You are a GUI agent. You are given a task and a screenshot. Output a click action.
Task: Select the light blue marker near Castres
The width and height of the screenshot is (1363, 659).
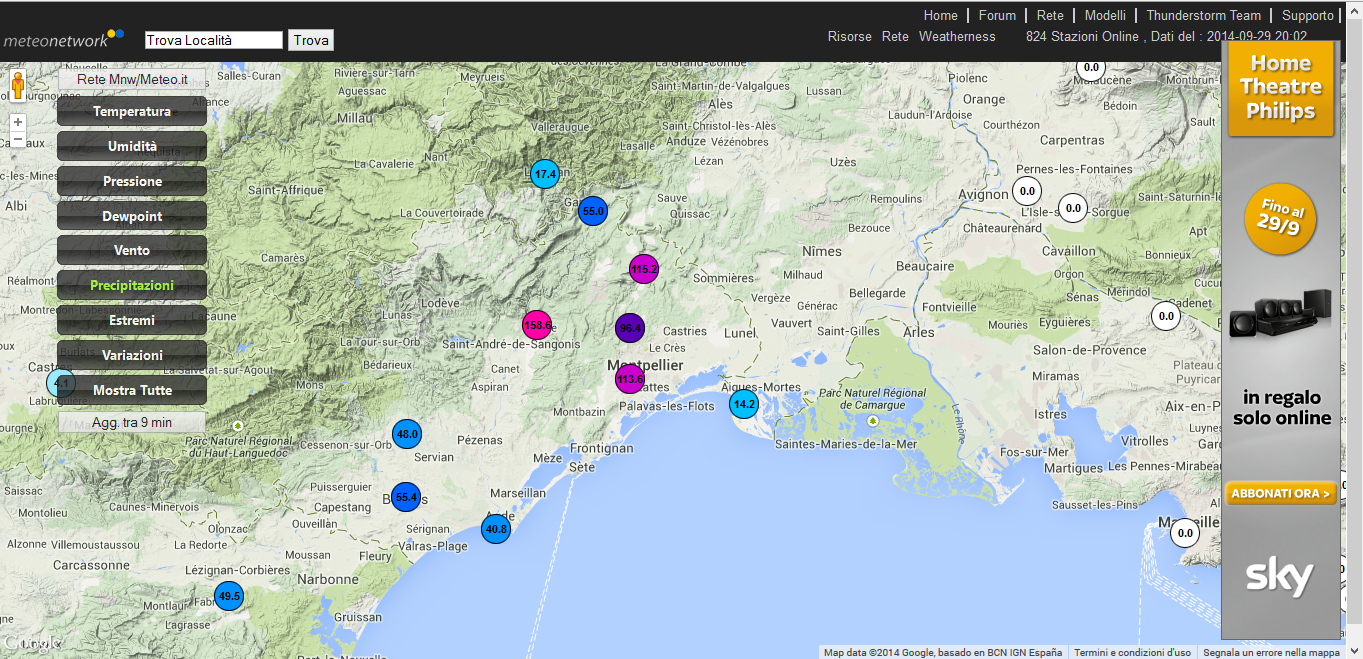[x=61, y=383]
